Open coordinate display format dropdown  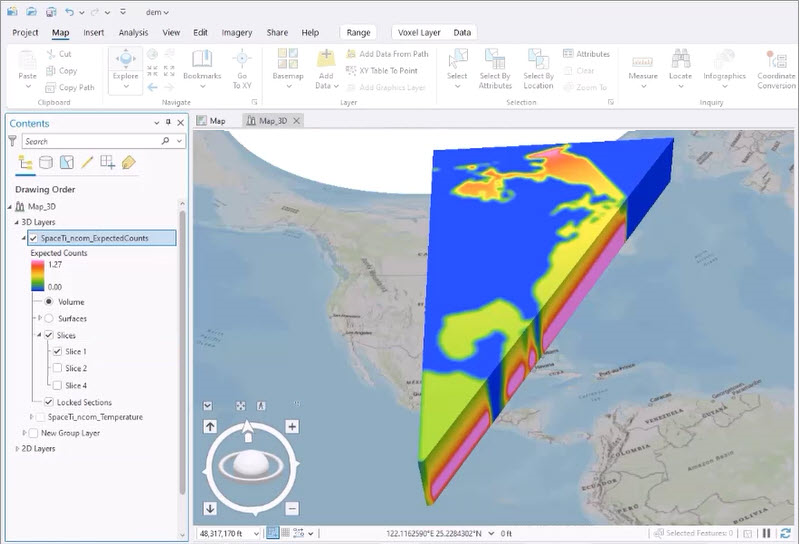click(x=491, y=533)
